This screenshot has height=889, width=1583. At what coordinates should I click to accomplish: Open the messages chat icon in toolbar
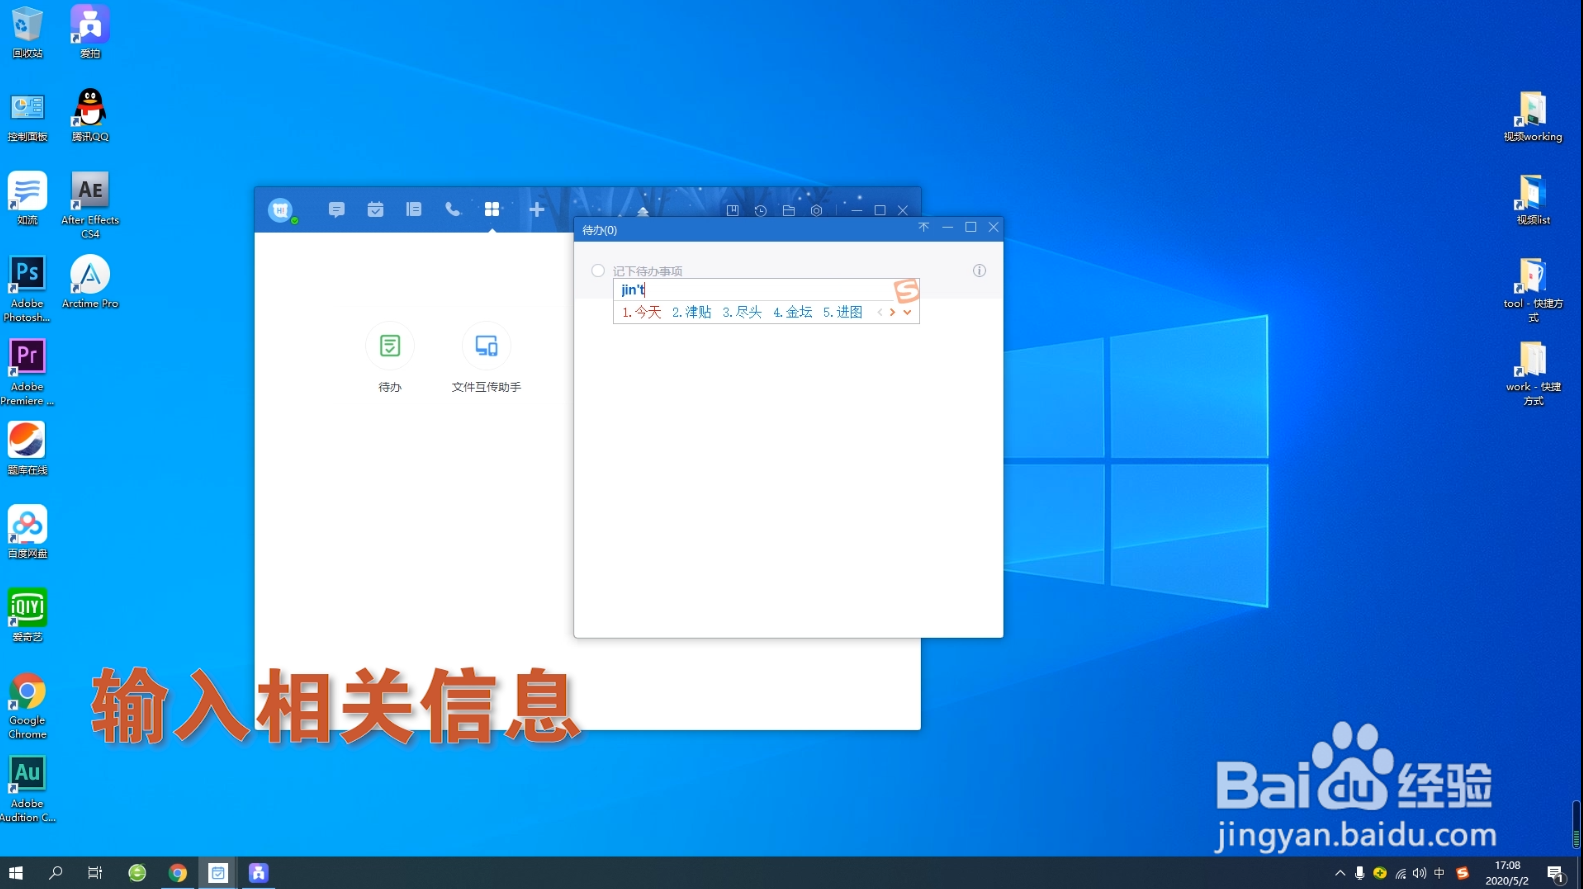point(337,209)
